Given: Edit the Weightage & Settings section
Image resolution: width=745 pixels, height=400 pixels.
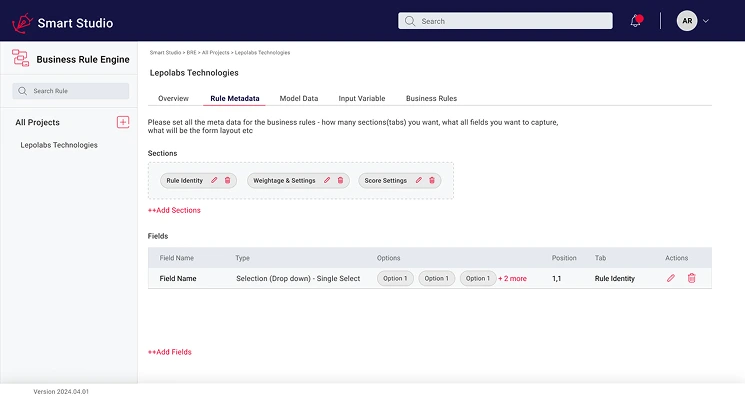Looking at the screenshot, I should point(327,180).
